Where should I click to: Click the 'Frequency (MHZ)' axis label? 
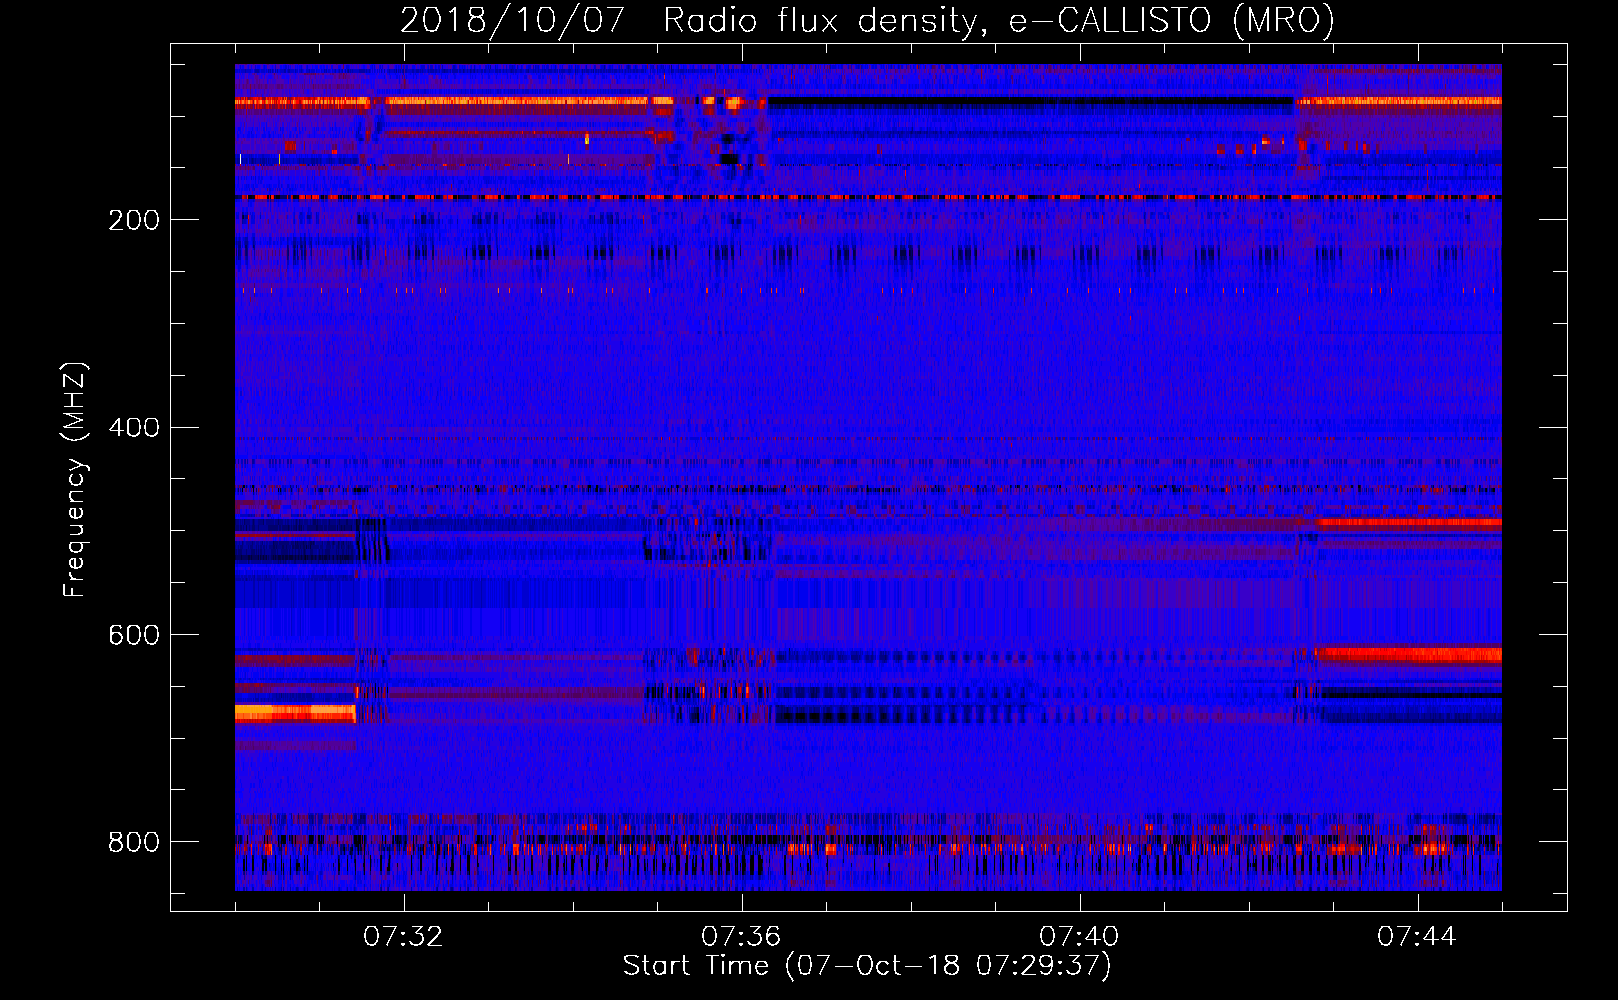[x=75, y=479]
